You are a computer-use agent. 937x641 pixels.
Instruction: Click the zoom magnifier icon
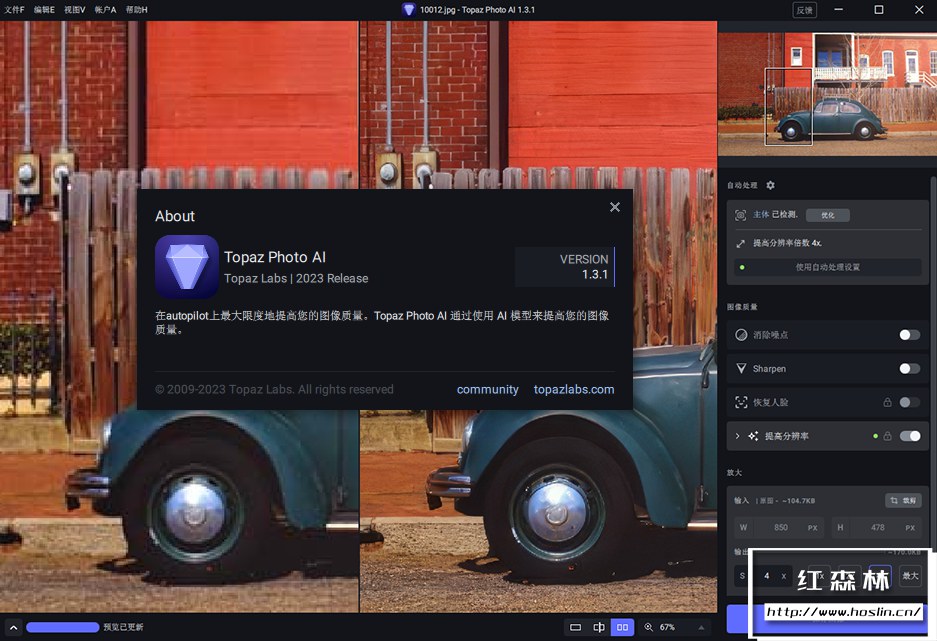coord(648,627)
